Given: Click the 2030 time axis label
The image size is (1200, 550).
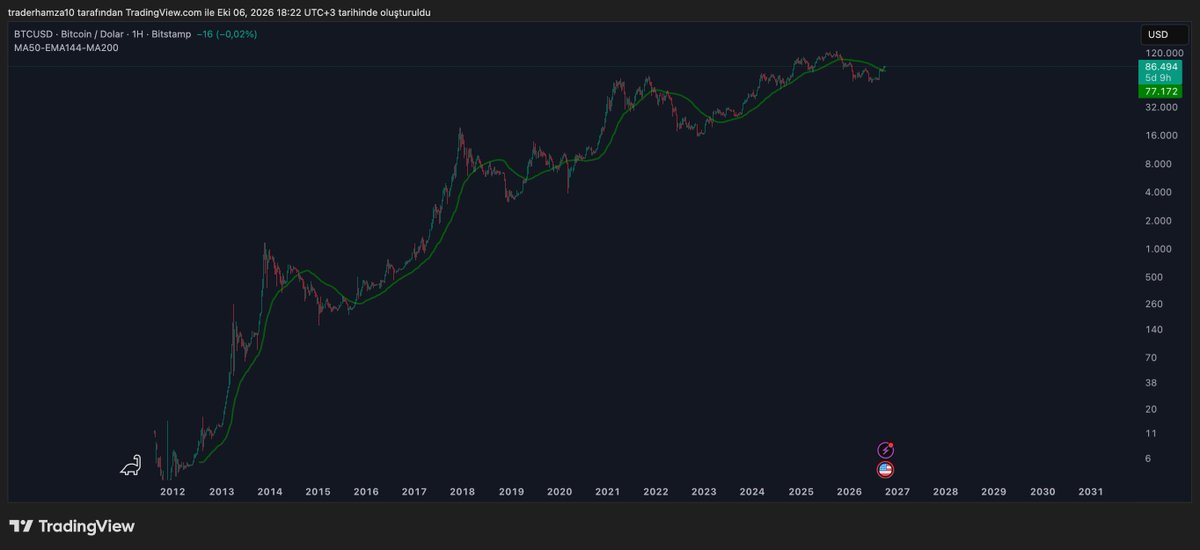Looking at the screenshot, I should (1043, 492).
